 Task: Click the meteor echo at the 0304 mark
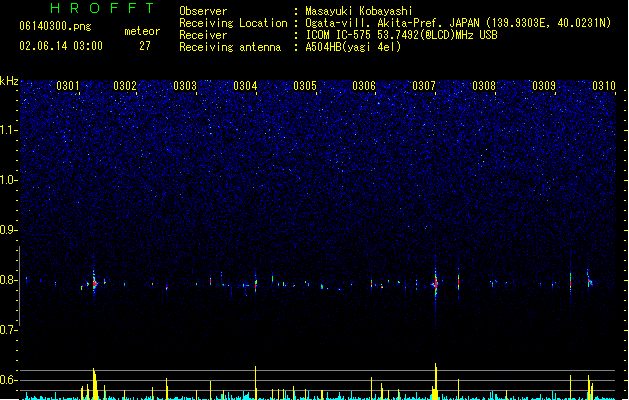256,284
